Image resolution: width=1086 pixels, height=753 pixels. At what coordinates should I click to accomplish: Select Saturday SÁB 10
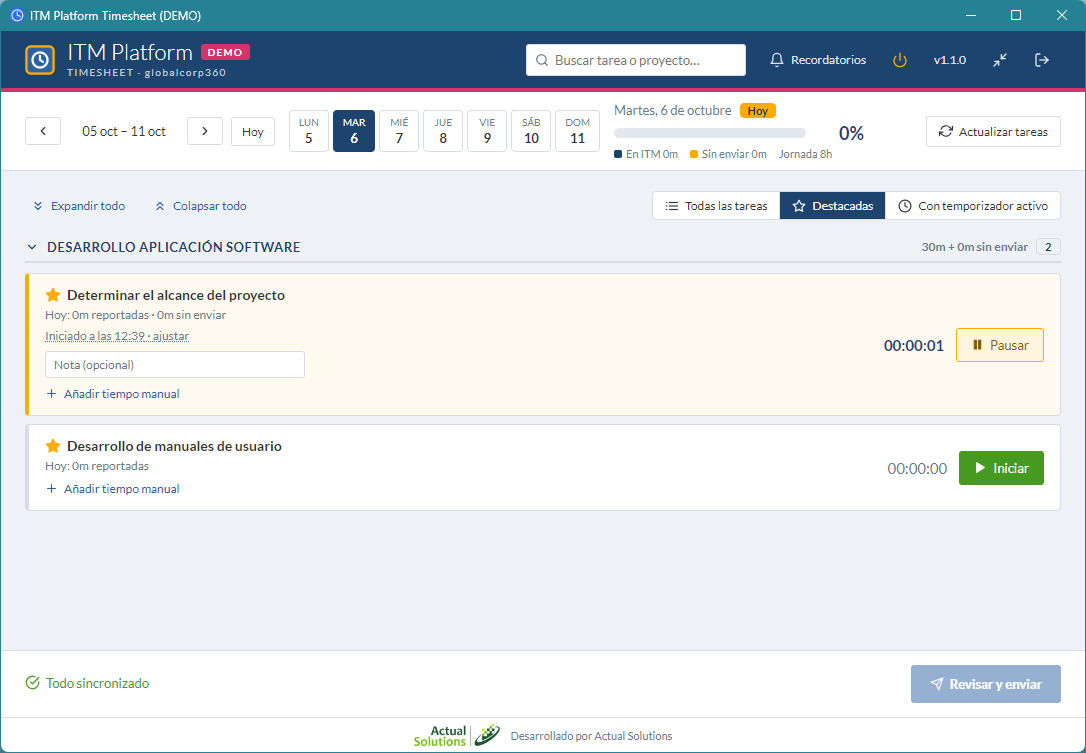click(531, 131)
